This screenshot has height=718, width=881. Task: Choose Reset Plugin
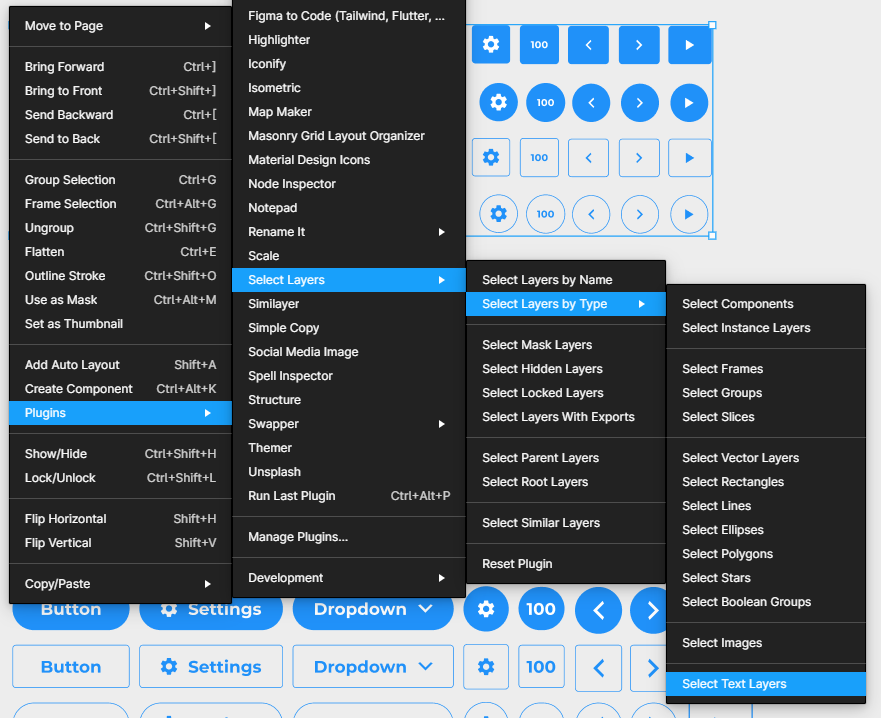pyautogui.click(x=566, y=564)
